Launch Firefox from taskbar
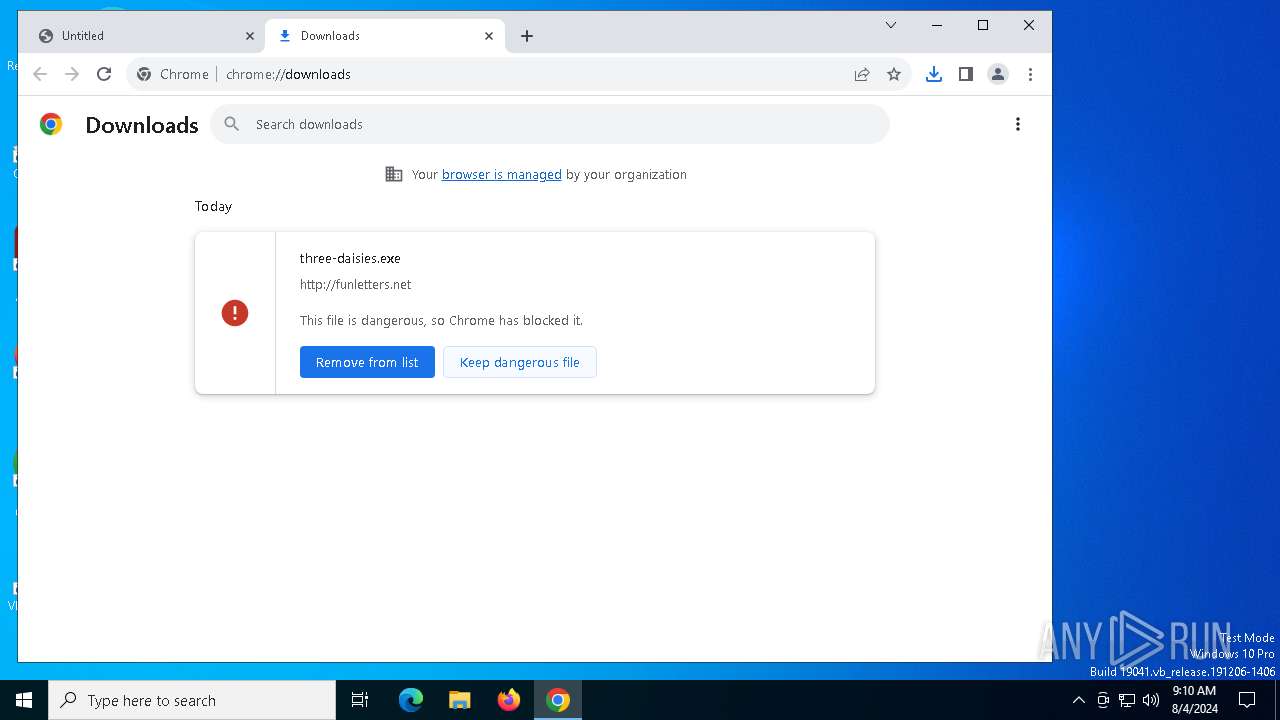Screen dimensions: 1280x720 (x=509, y=700)
